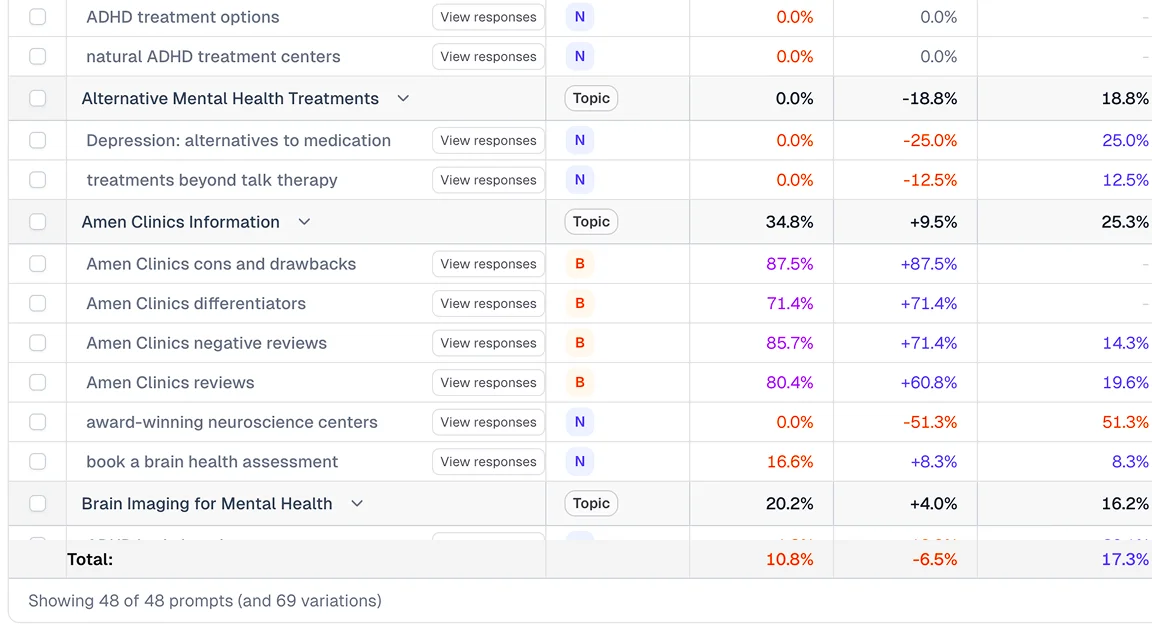Click the N badge beside treatments beyond talk therapy
Image resolution: width=1152 pixels, height=632 pixels.
(579, 180)
